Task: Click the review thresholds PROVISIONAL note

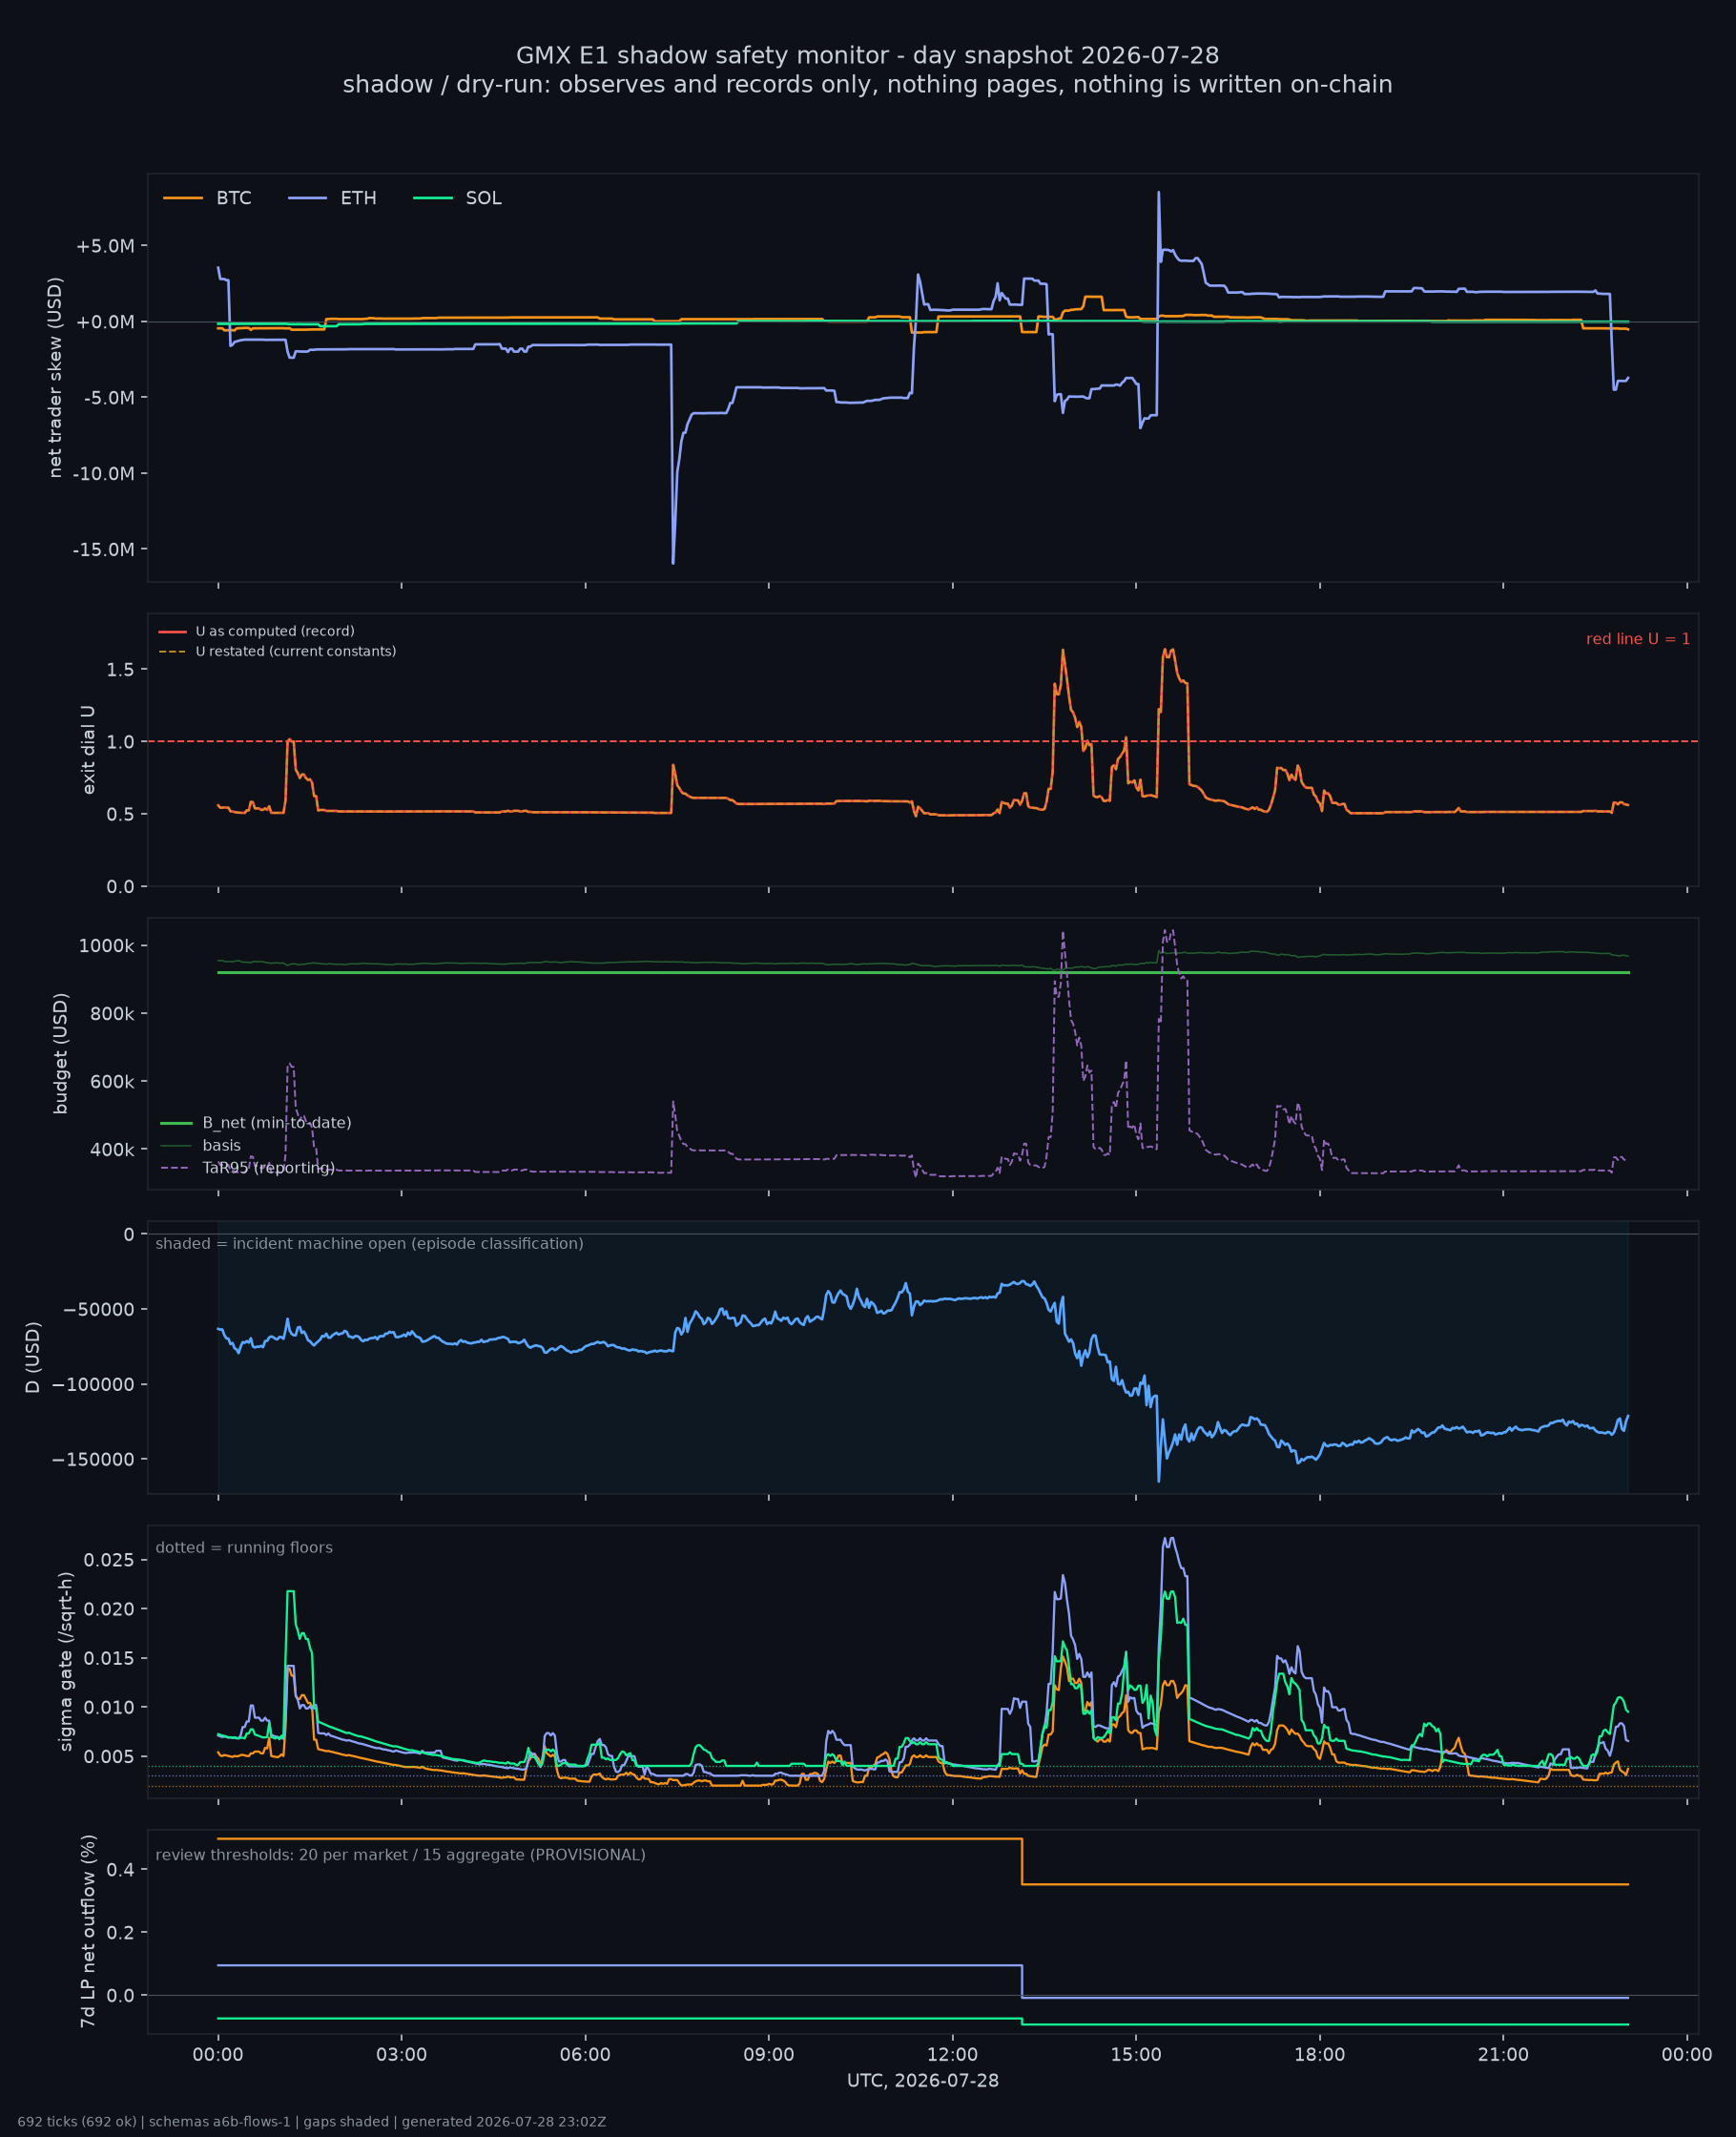Action: [x=400, y=1855]
